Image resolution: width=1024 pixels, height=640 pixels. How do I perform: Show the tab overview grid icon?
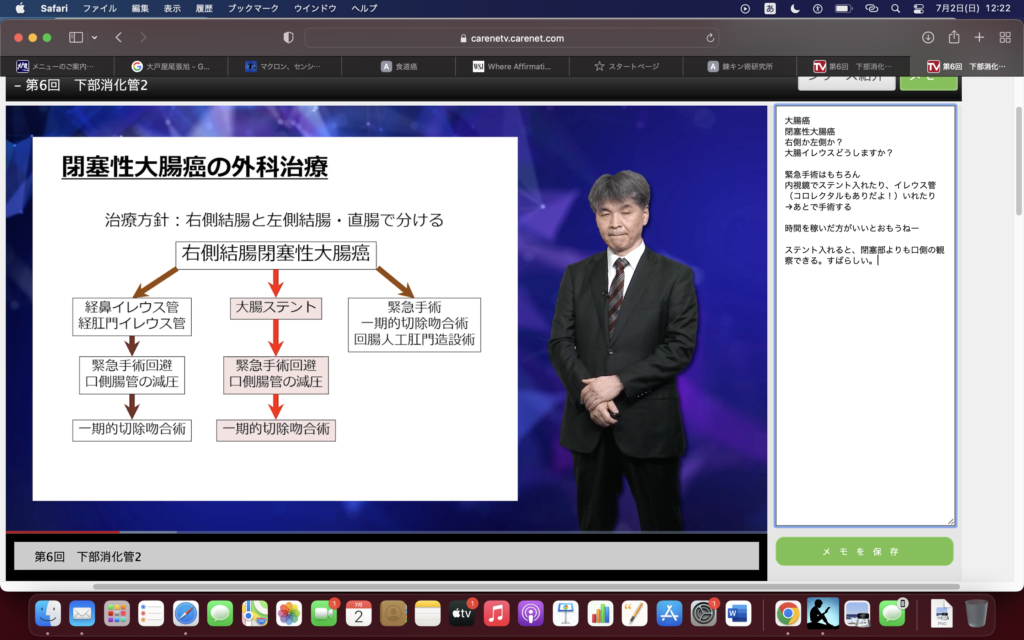[x=1005, y=37]
